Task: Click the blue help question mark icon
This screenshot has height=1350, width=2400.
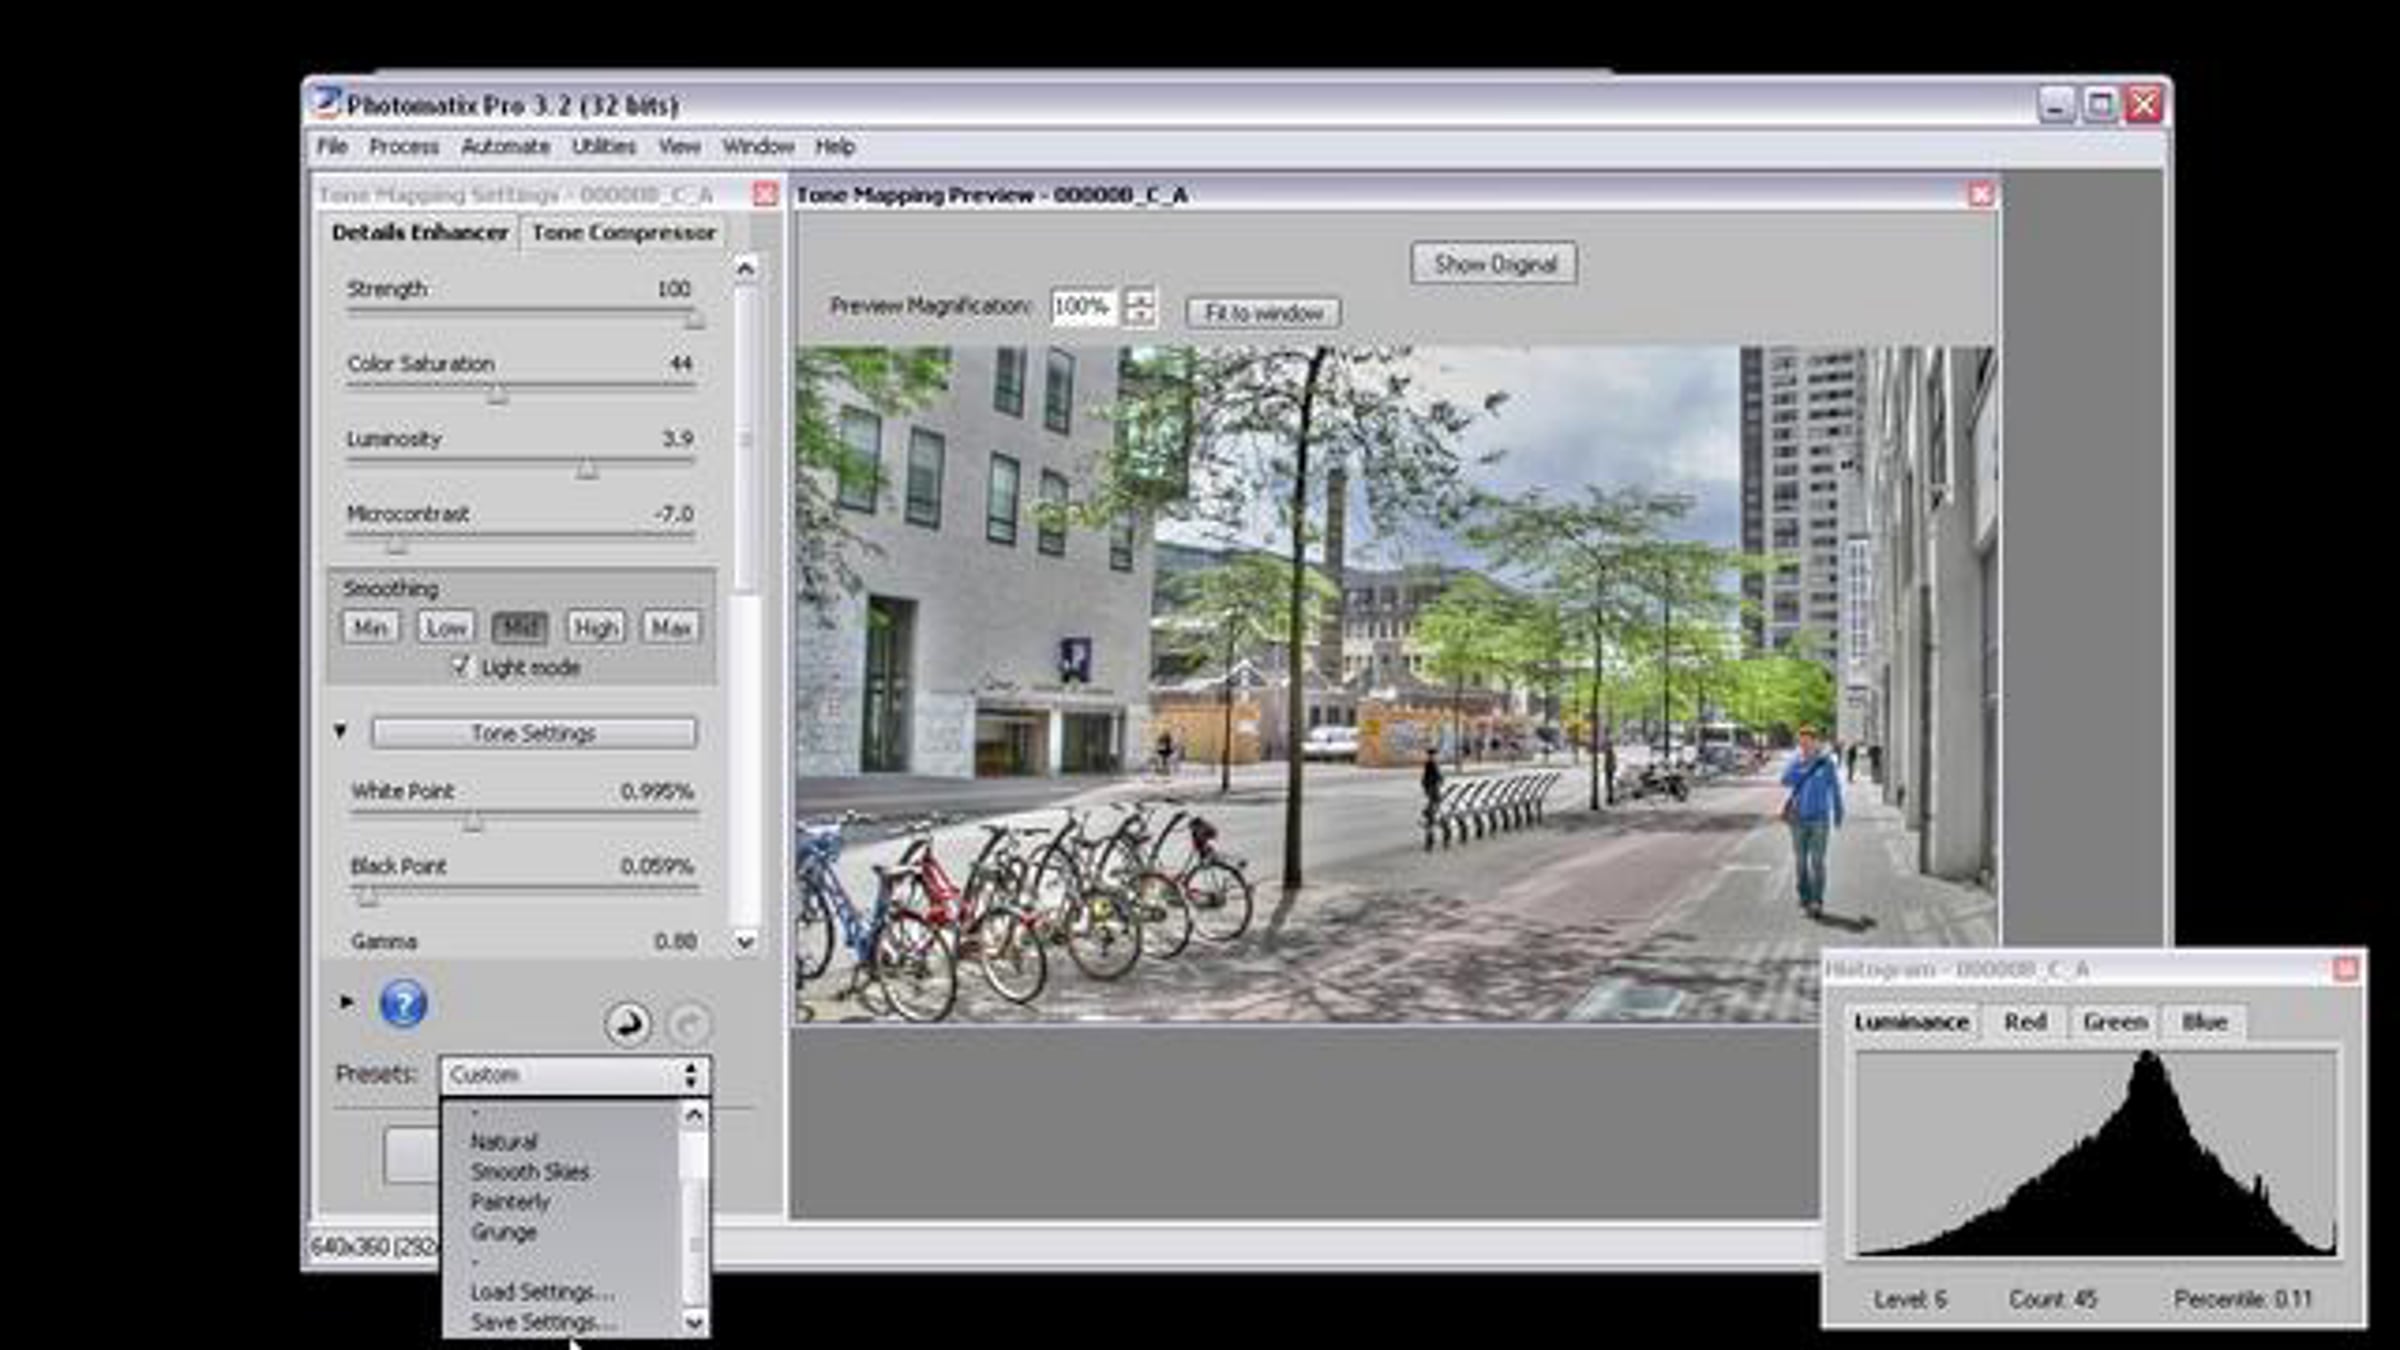Action: [x=403, y=1004]
